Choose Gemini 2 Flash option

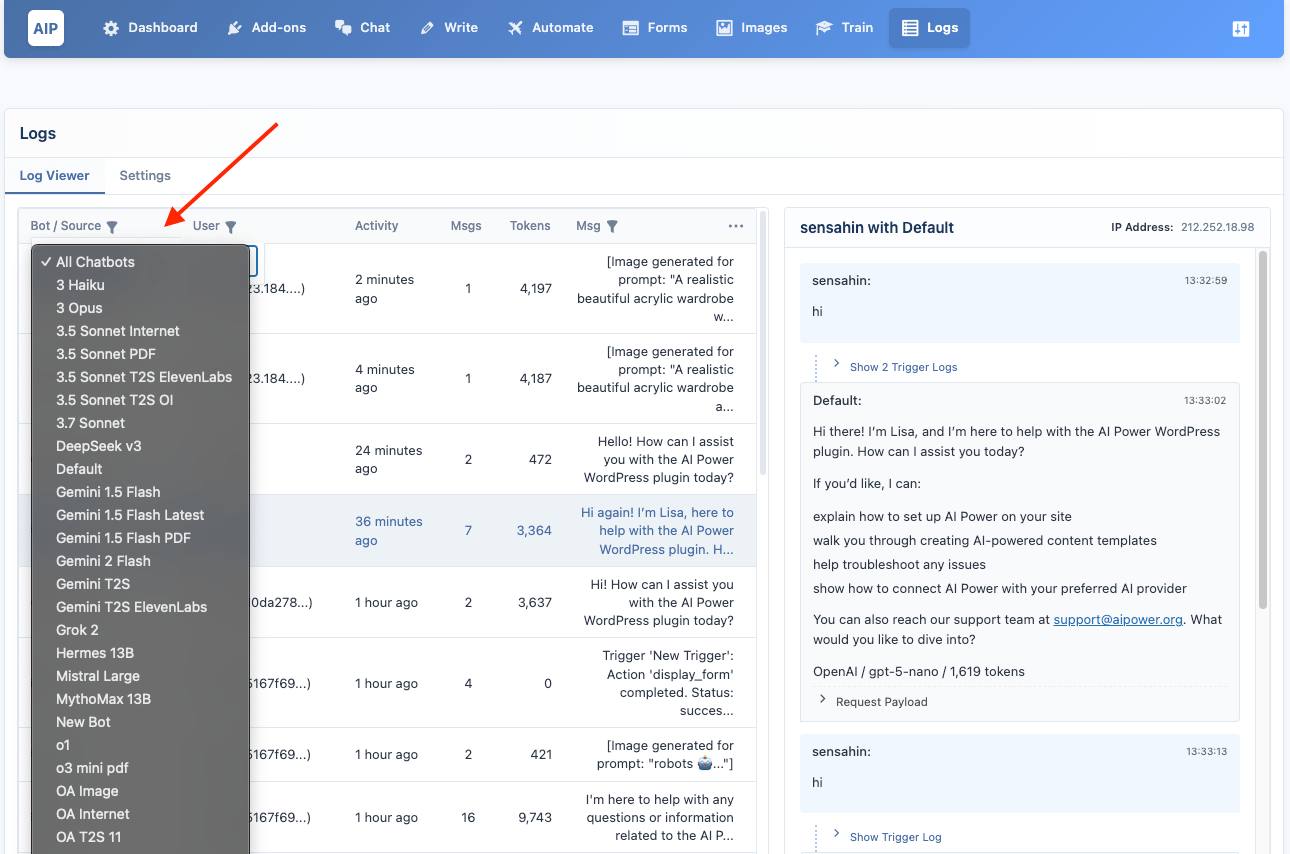pos(140,561)
